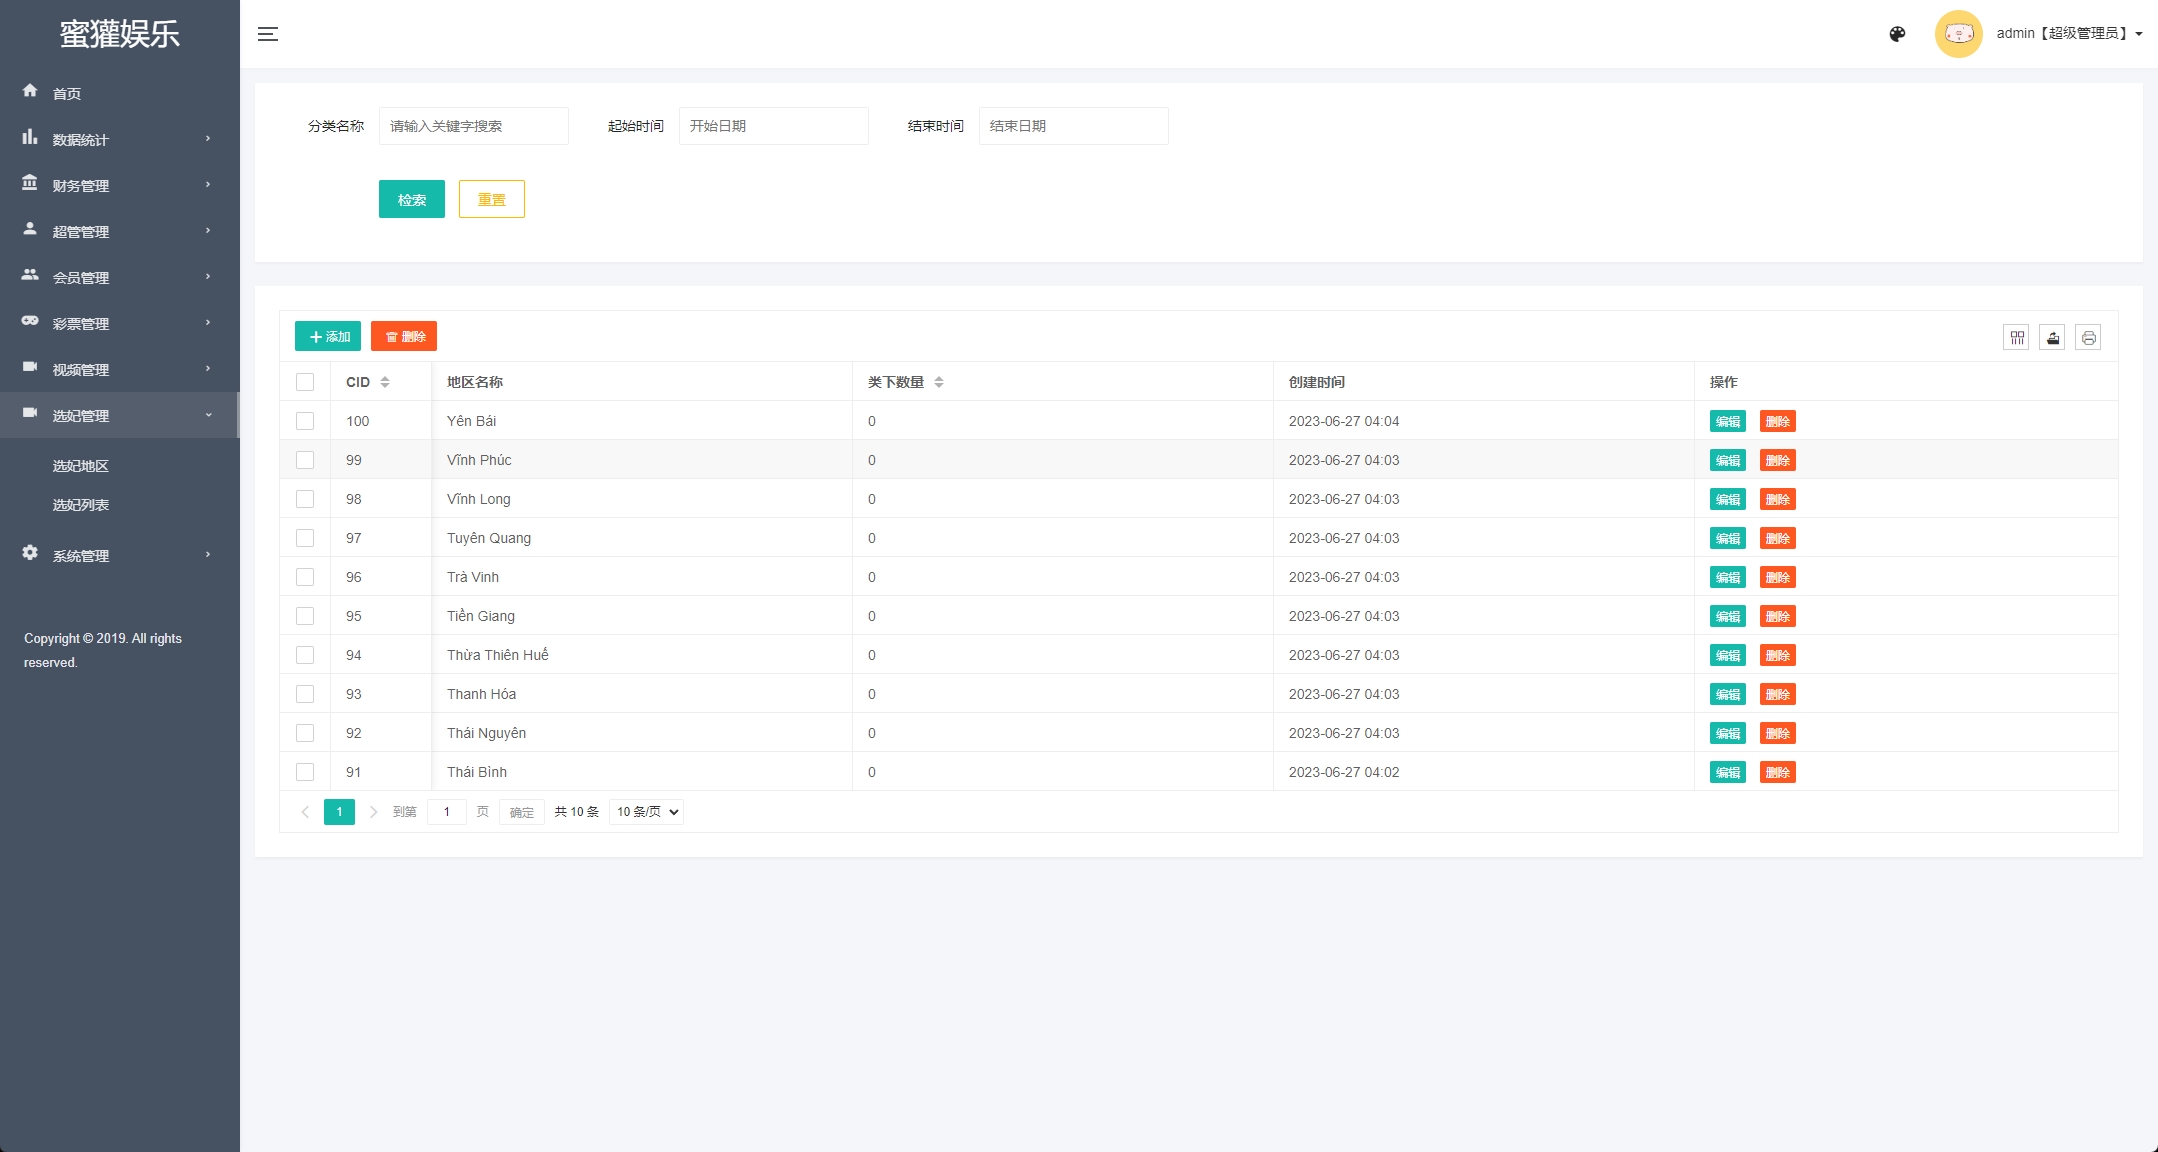Viewport: 2158px width, 1152px height.
Task: Click the green 检索 search button
Action: point(411,199)
